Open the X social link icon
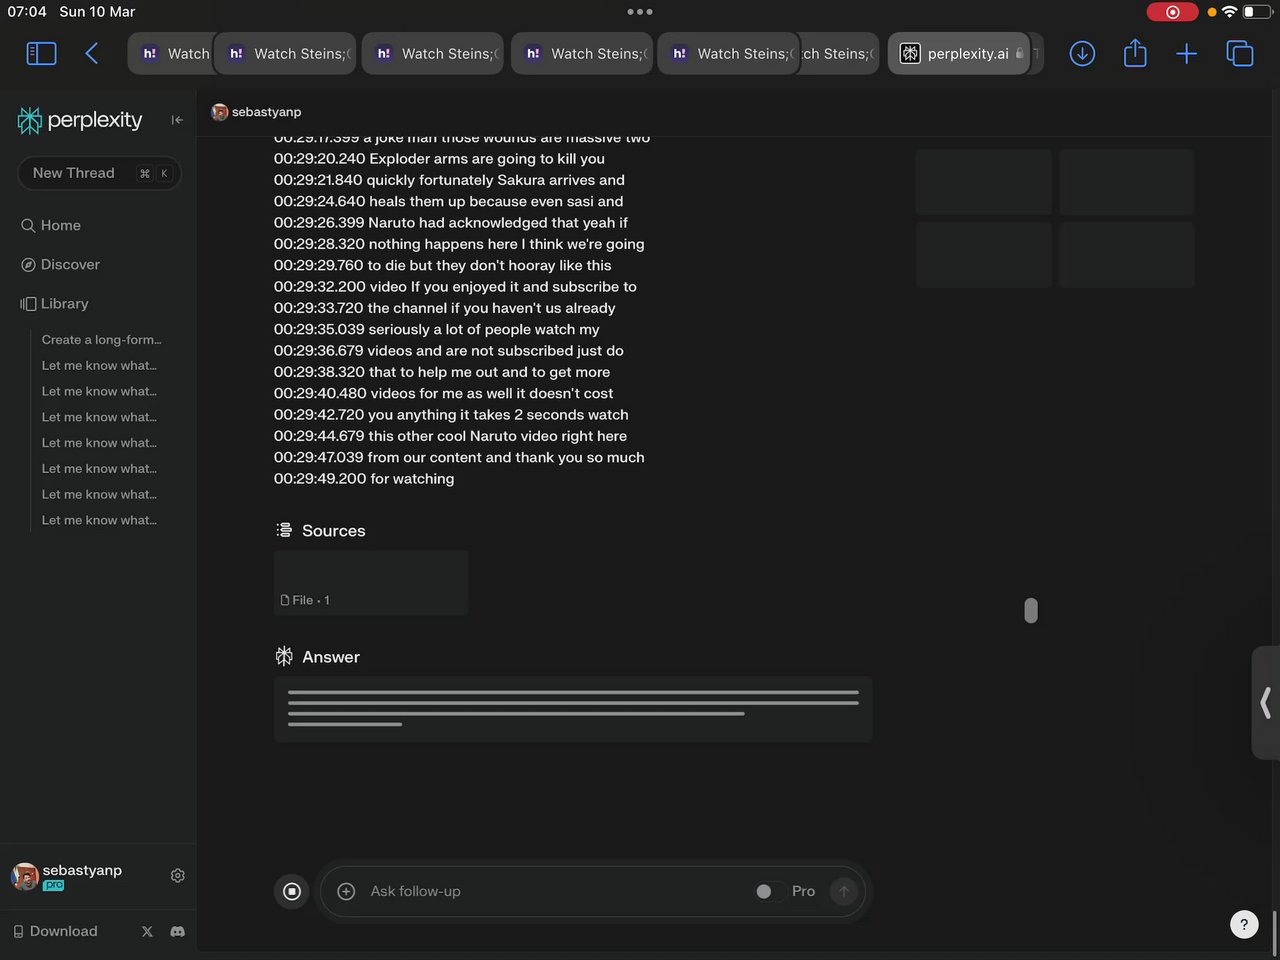The height and width of the screenshot is (960, 1280). click(147, 931)
